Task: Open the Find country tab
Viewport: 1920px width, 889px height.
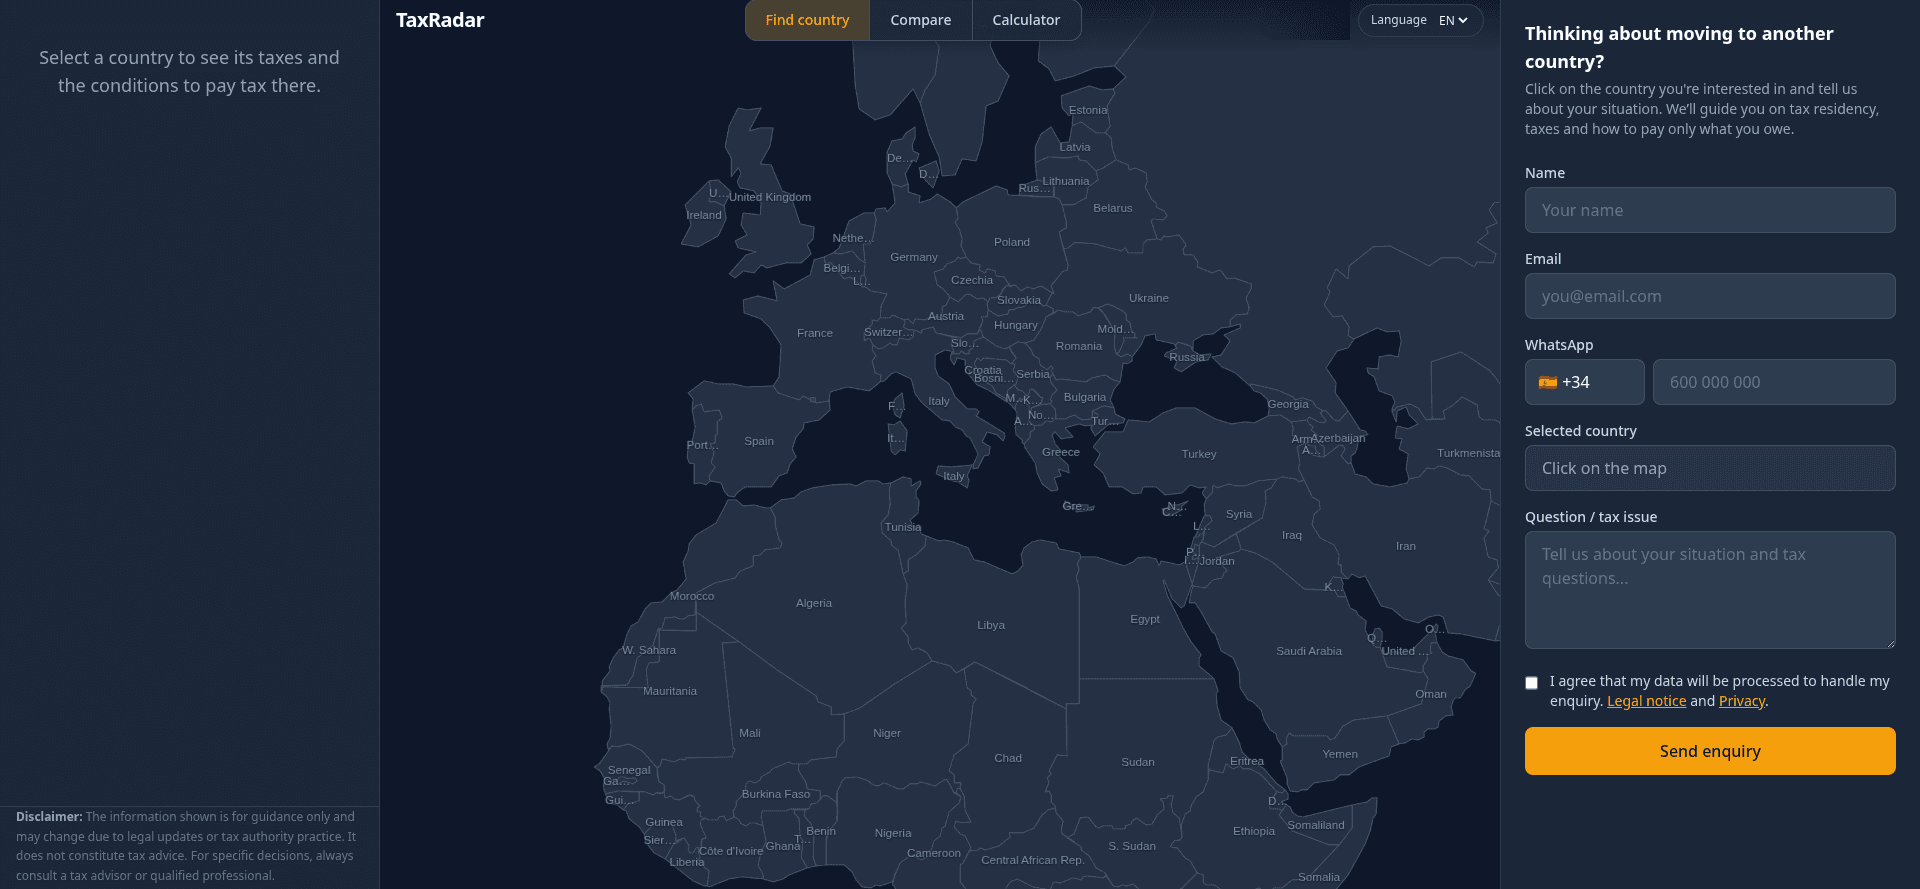Action: (807, 20)
